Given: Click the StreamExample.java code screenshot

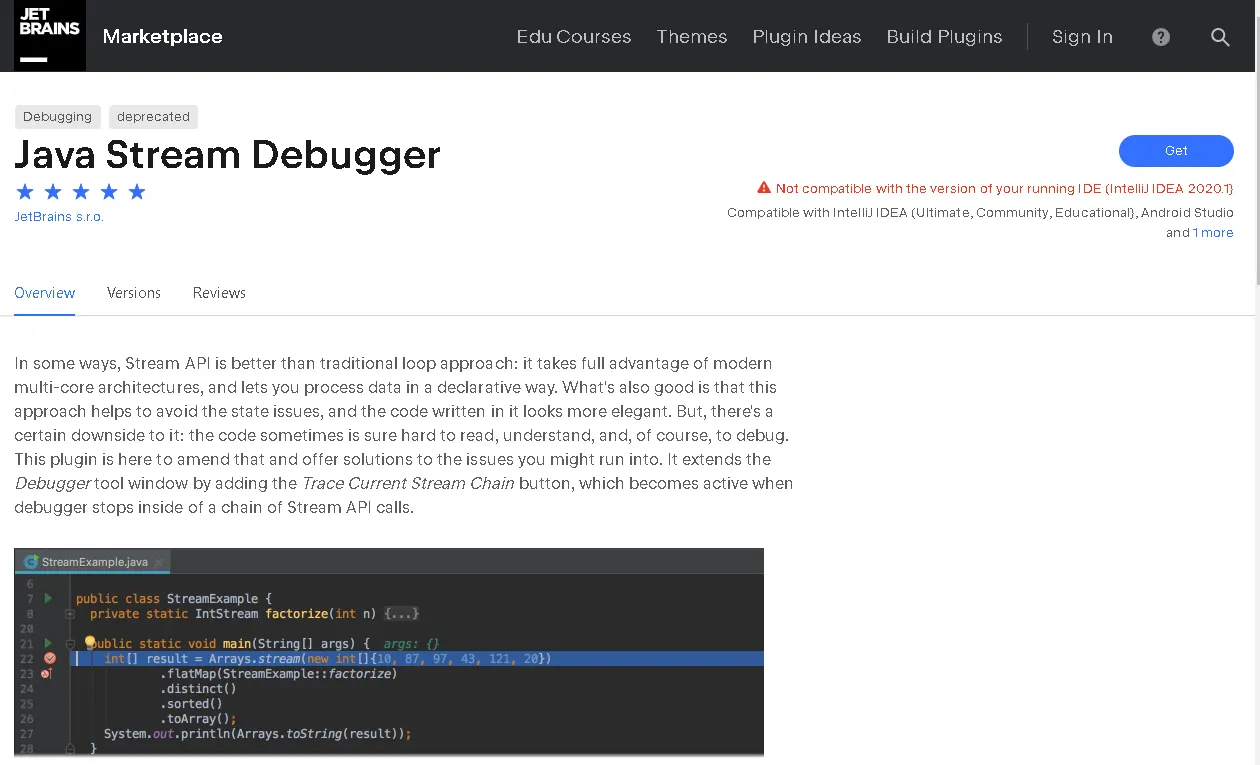Looking at the screenshot, I should point(389,652).
